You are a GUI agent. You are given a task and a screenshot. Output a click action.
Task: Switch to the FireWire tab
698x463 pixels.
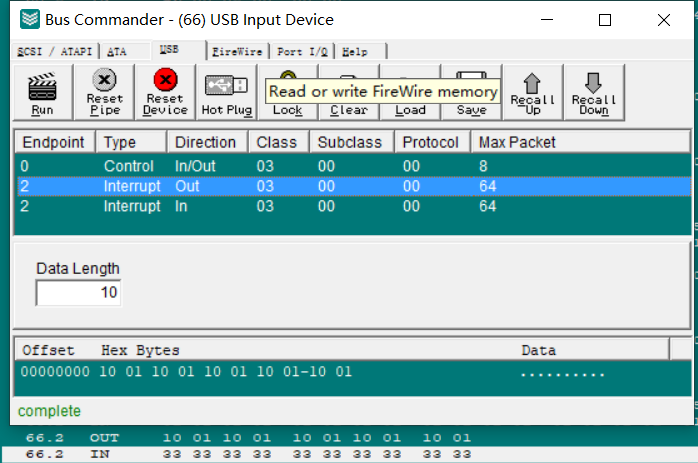237,51
